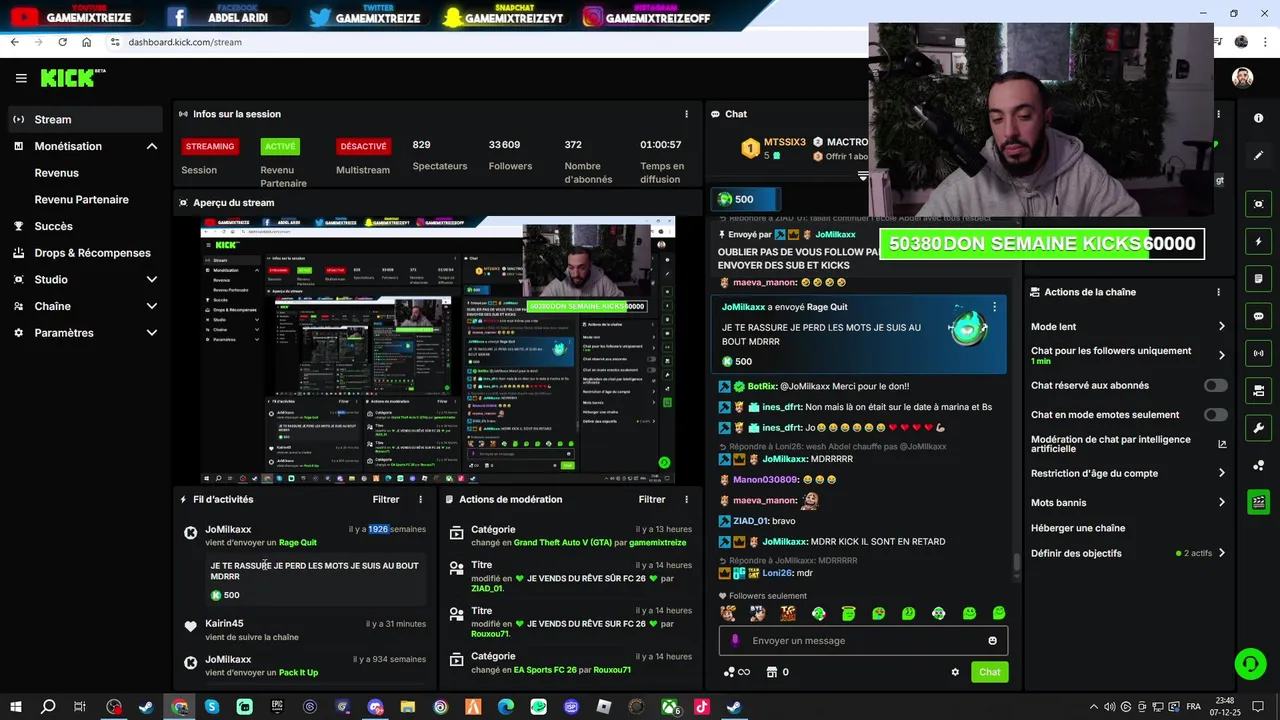This screenshot has height=720, width=1280.
Task: Click the purple microphone icon in message box
Action: [x=735, y=641]
